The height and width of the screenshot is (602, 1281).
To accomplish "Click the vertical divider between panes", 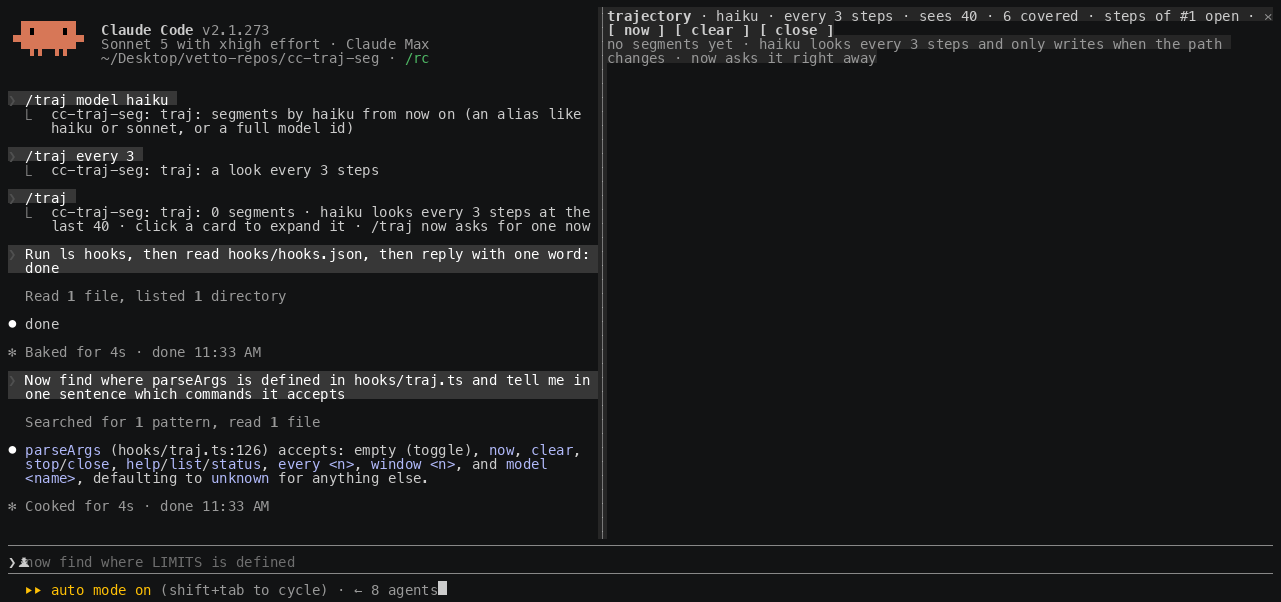I will [x=602, y=272].
